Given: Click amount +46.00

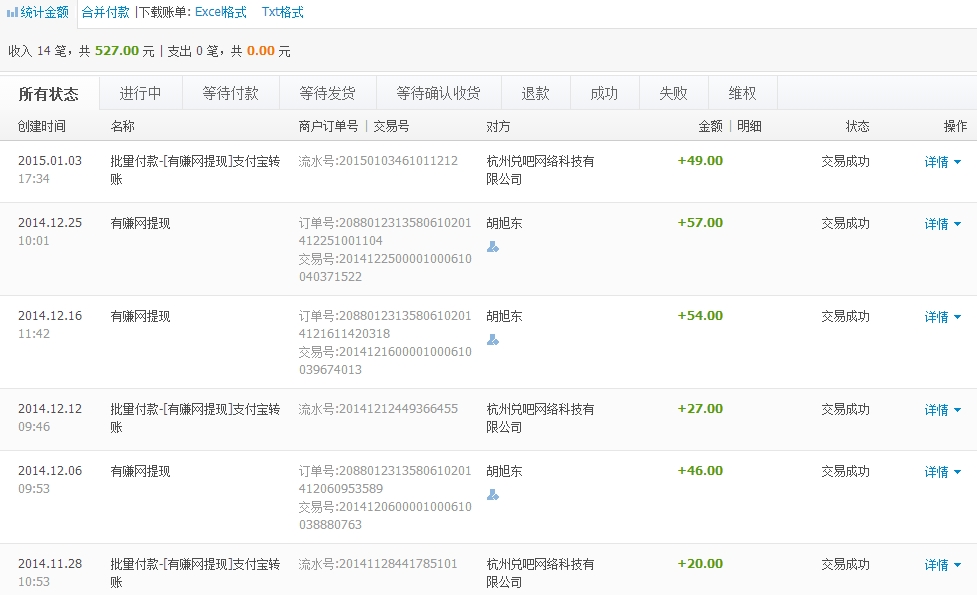Looking at the screenshot, I should [x=700, y=470].
